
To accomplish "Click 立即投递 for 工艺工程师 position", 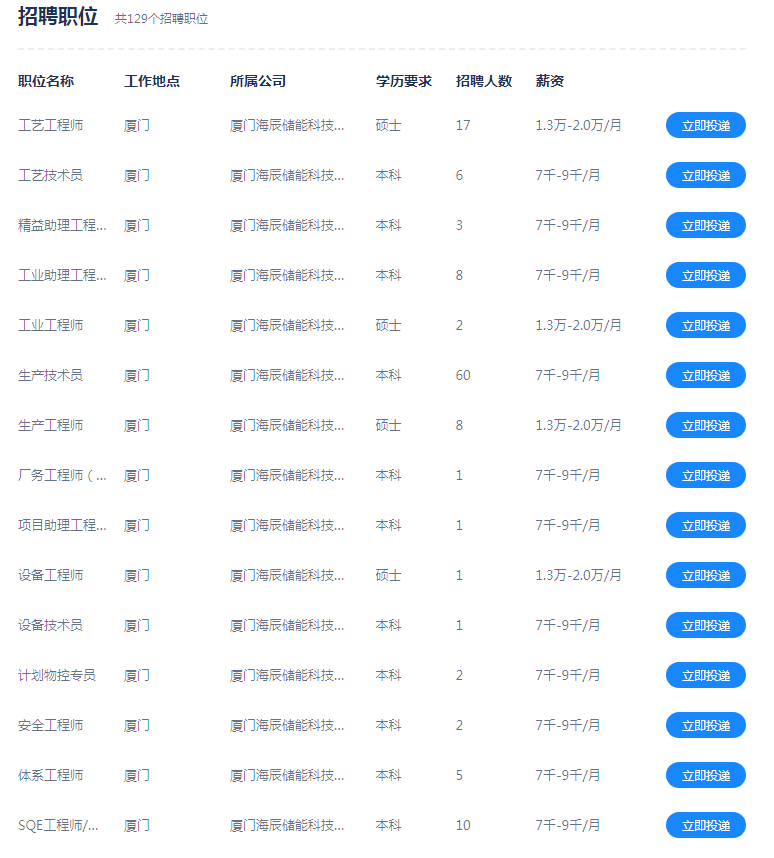I will [x=705, y=125].
